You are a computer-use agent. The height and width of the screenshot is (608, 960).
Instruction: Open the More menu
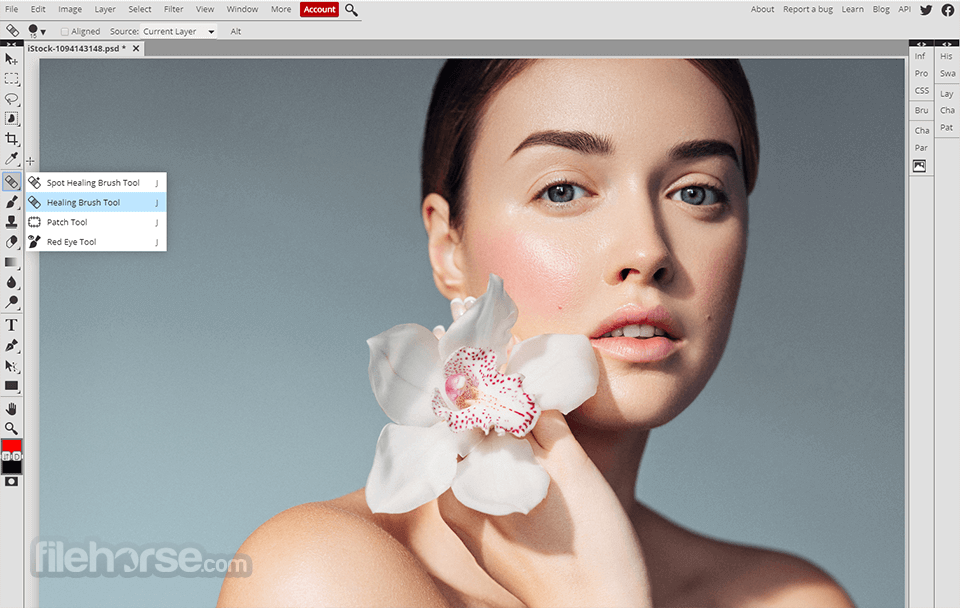point(281,9)
